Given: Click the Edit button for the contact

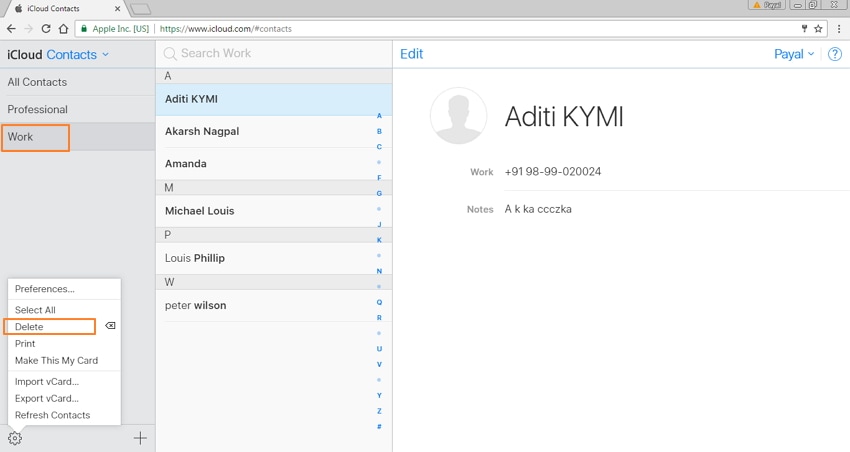Looking at the screenshot, I should [411, 54].
